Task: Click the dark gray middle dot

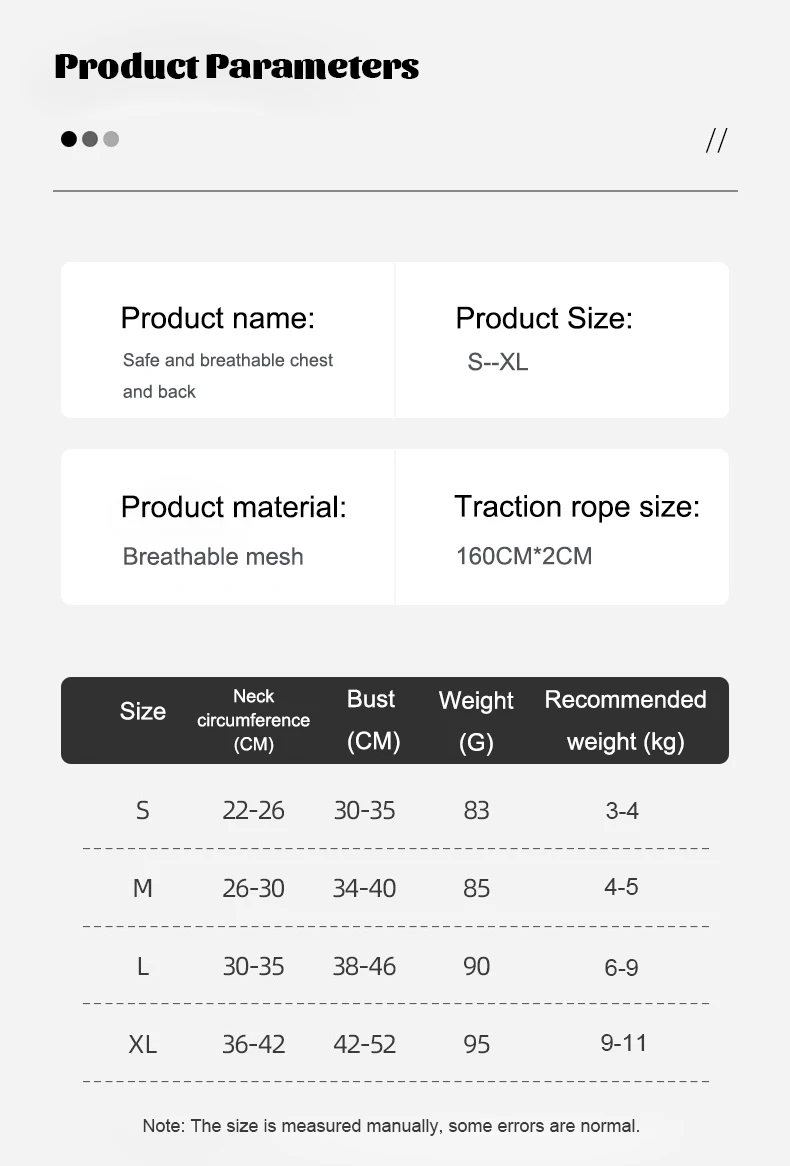Action: (90, 139)
